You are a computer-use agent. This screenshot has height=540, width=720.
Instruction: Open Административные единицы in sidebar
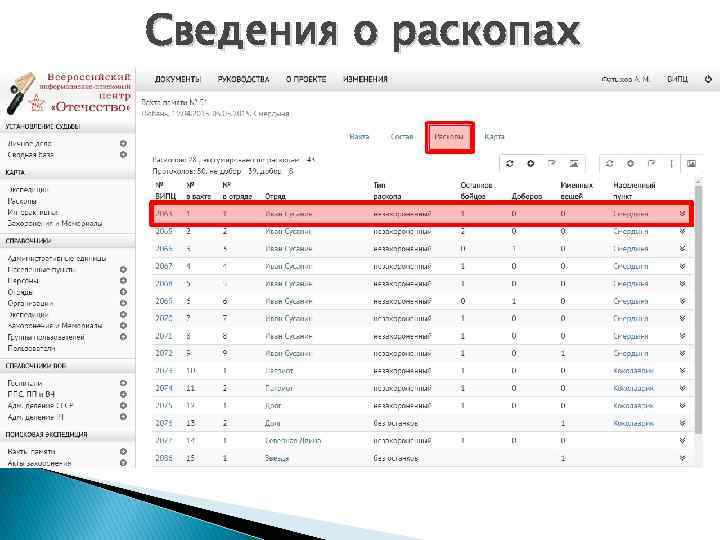point(57,259)
